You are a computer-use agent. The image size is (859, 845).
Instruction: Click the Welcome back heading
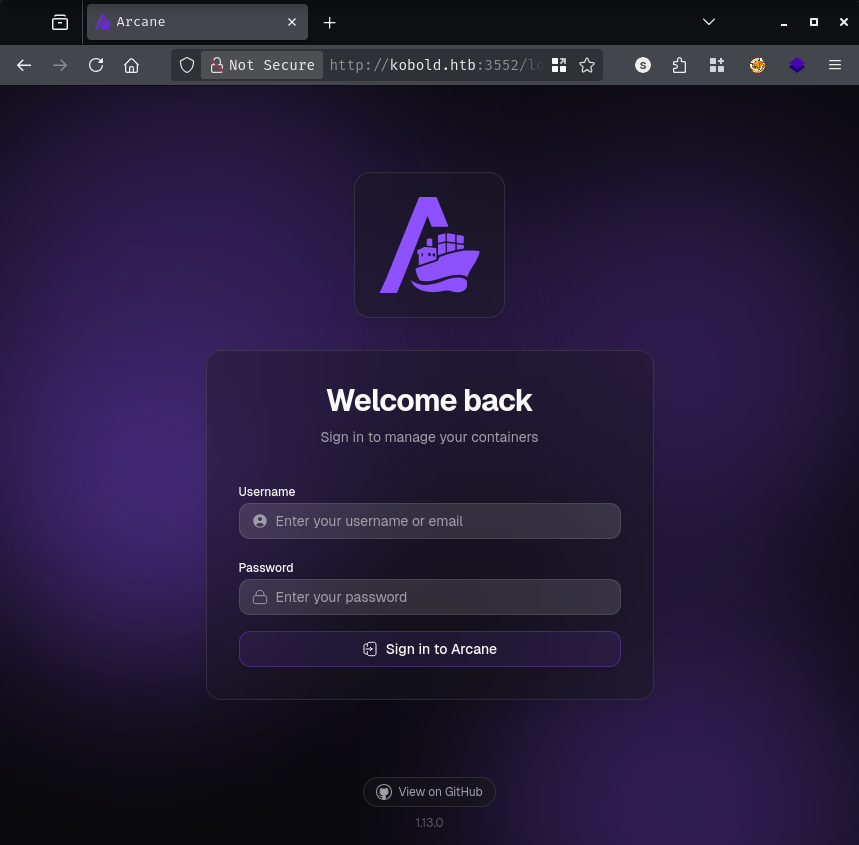[430, 401]
